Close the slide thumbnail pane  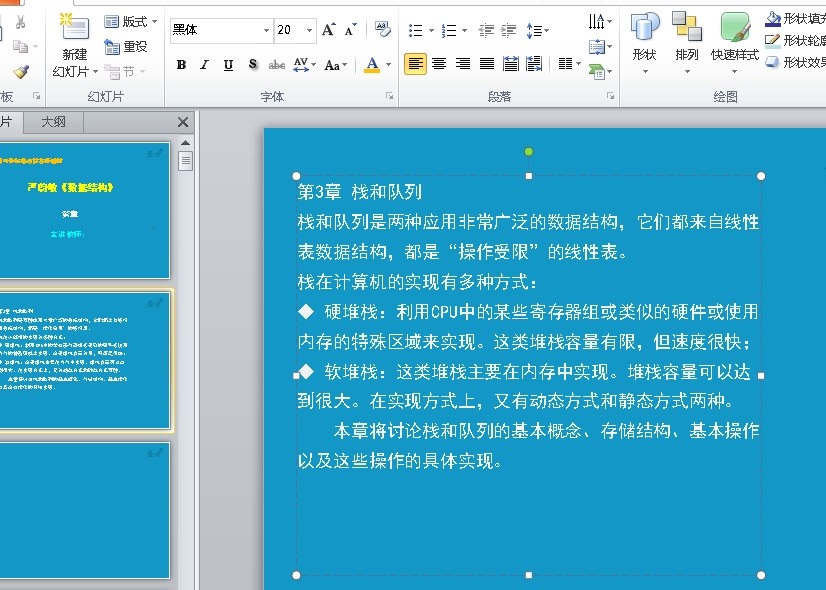pos(183,122)
